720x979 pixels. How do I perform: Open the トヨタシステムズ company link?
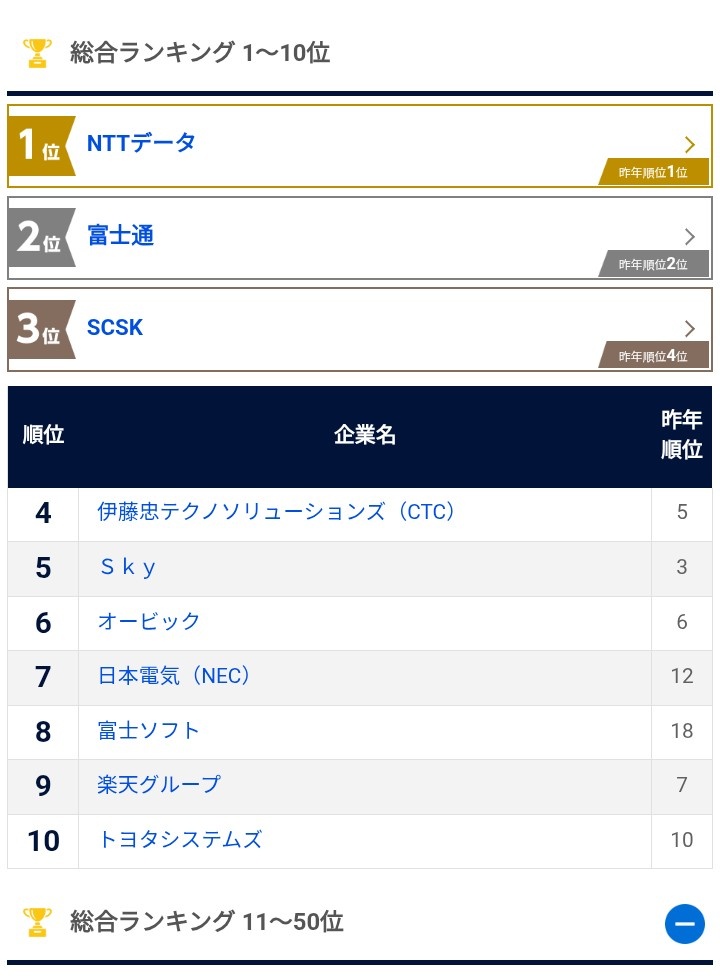(x=180, y=840)
